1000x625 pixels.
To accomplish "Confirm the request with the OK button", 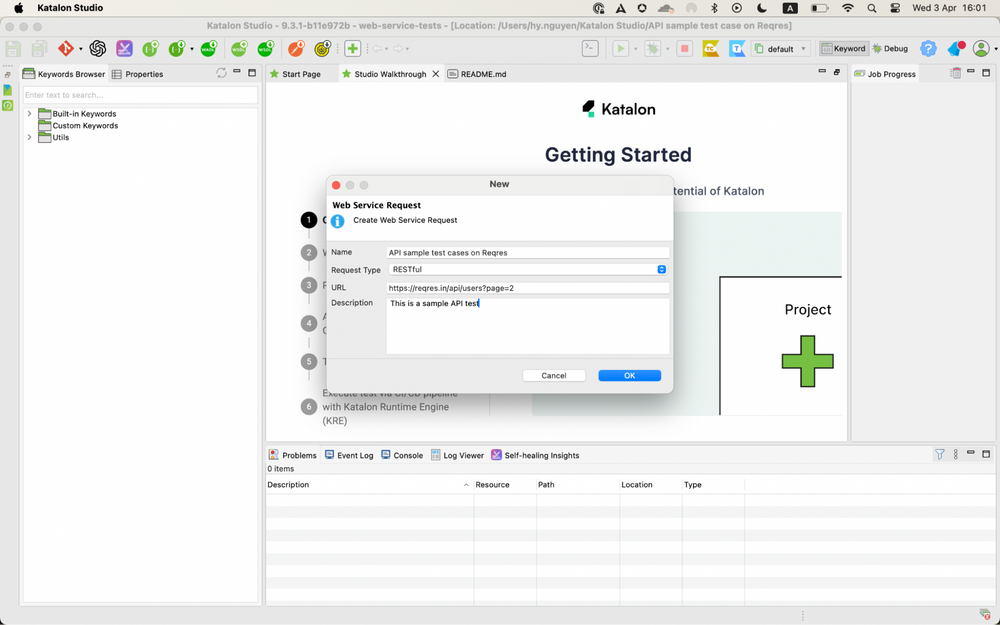I will click(x=629, y=375).
